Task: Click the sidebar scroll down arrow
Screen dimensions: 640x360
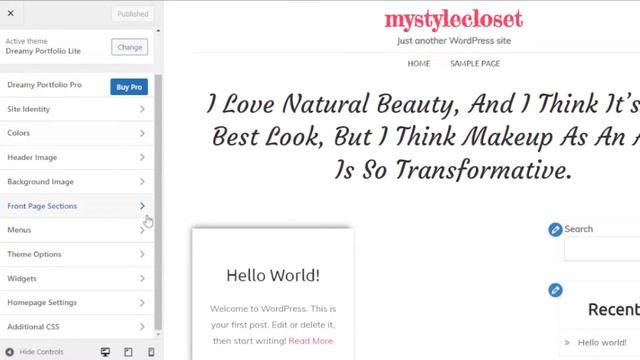Action: 158,335
